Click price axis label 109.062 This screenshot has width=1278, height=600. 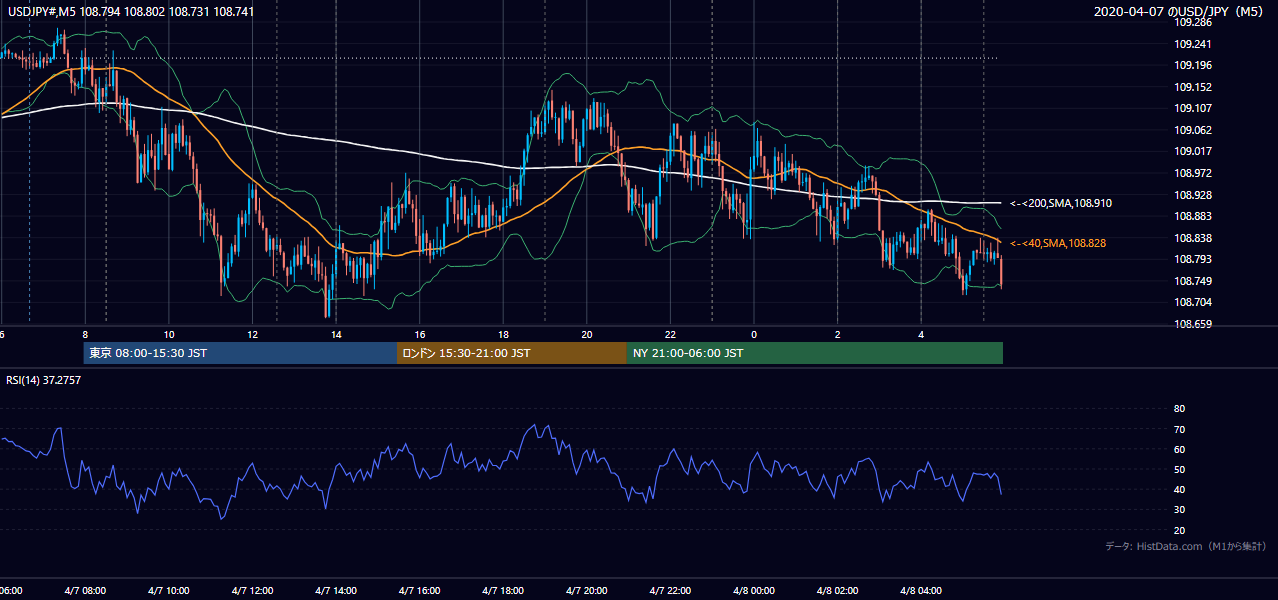1192,130
